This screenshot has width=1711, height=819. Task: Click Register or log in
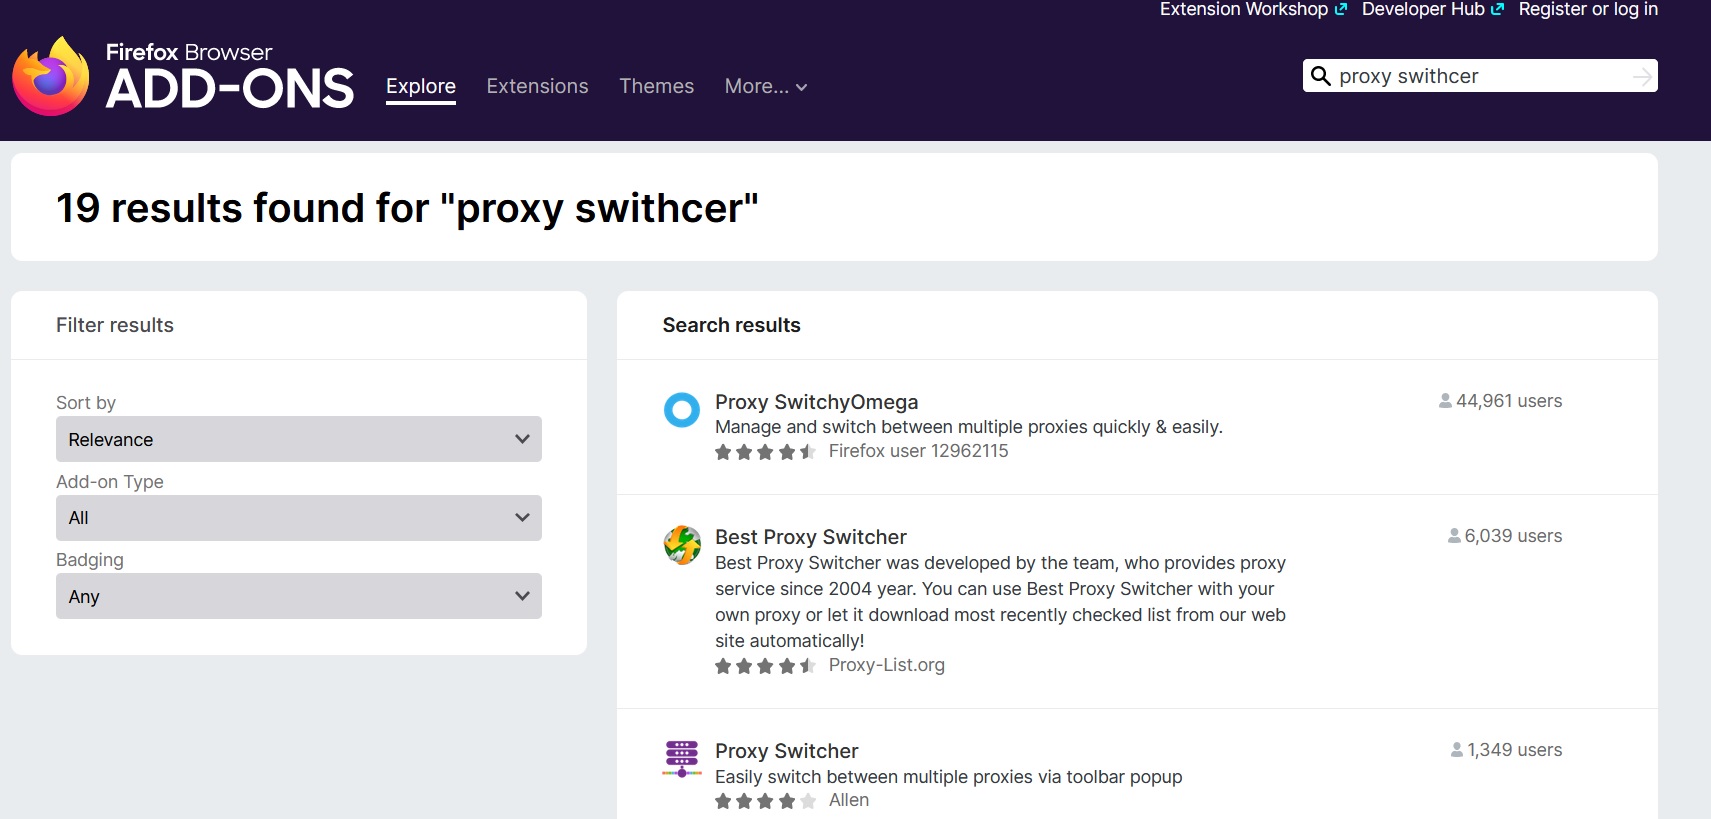[1588, 10]
